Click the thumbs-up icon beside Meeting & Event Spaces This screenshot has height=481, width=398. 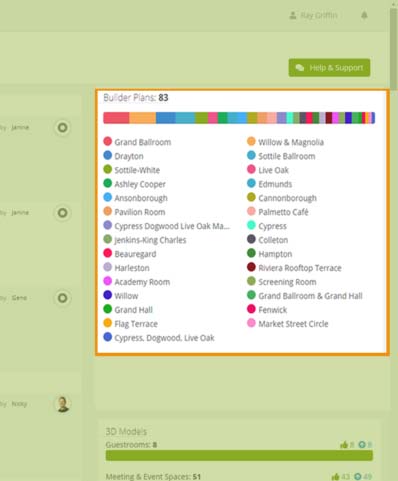click(335, 477)
